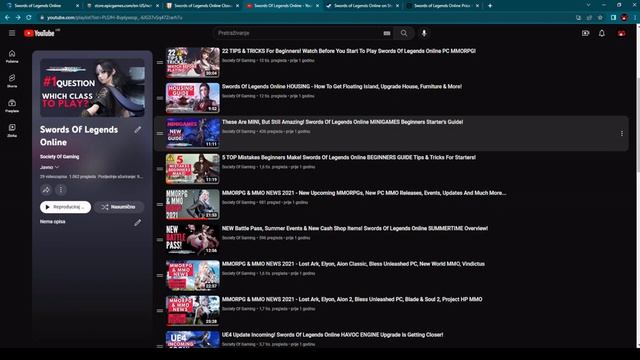640x360 pixels.
Task: Click reorder handle of the HOUSING video row
Action: pyautogui.click(x=160, y=98)
